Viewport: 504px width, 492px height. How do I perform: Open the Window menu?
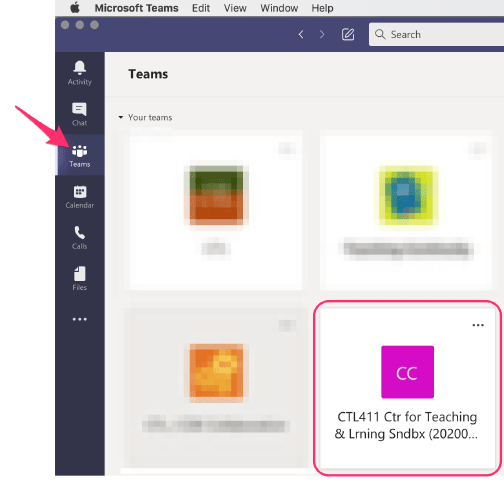(x=279, y=8)
